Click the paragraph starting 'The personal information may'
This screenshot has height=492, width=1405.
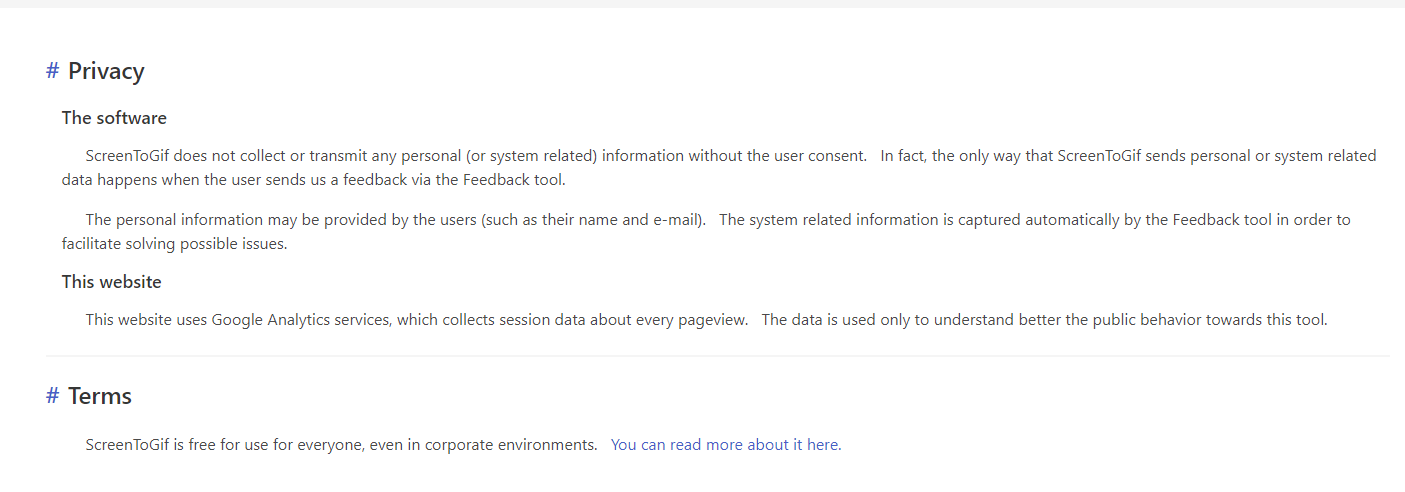tap(706, 231)
